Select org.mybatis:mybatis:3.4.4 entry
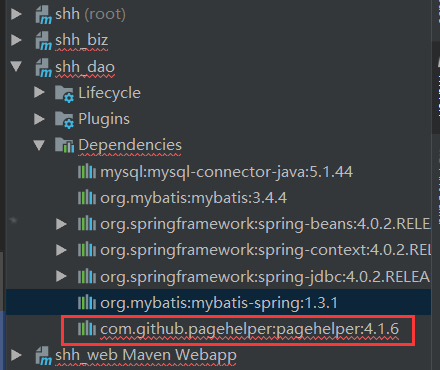The width and height of the screenshot is (440, 370). [x=193, y=198]
